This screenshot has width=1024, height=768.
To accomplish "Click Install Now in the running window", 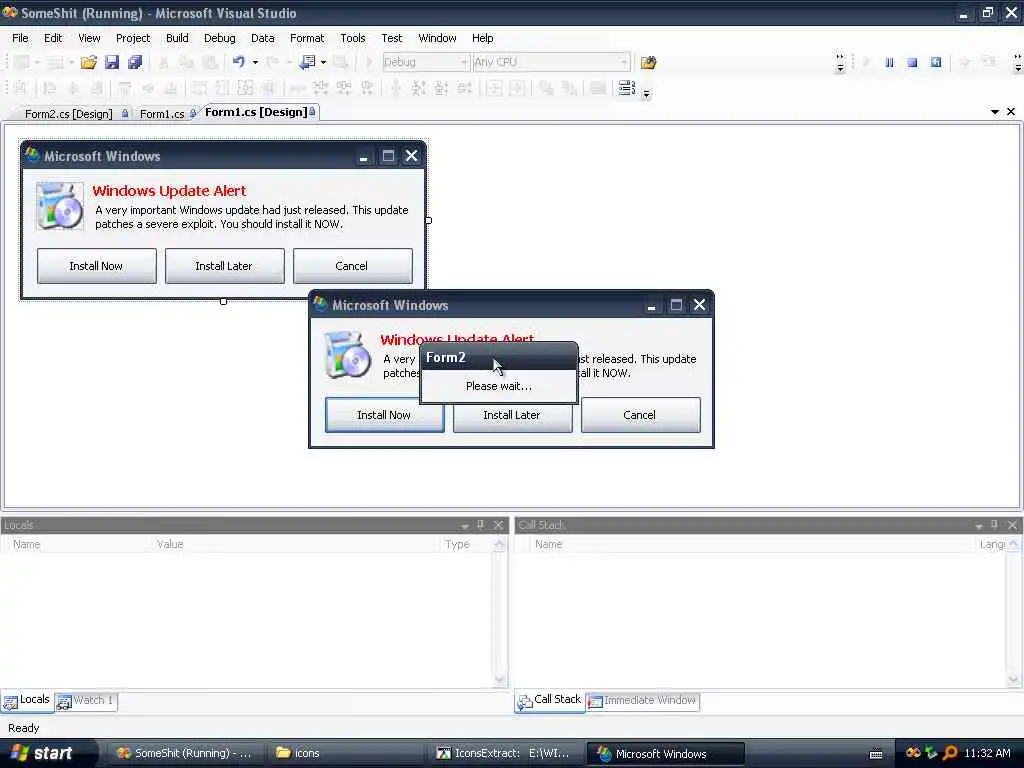I will point(384,415).
